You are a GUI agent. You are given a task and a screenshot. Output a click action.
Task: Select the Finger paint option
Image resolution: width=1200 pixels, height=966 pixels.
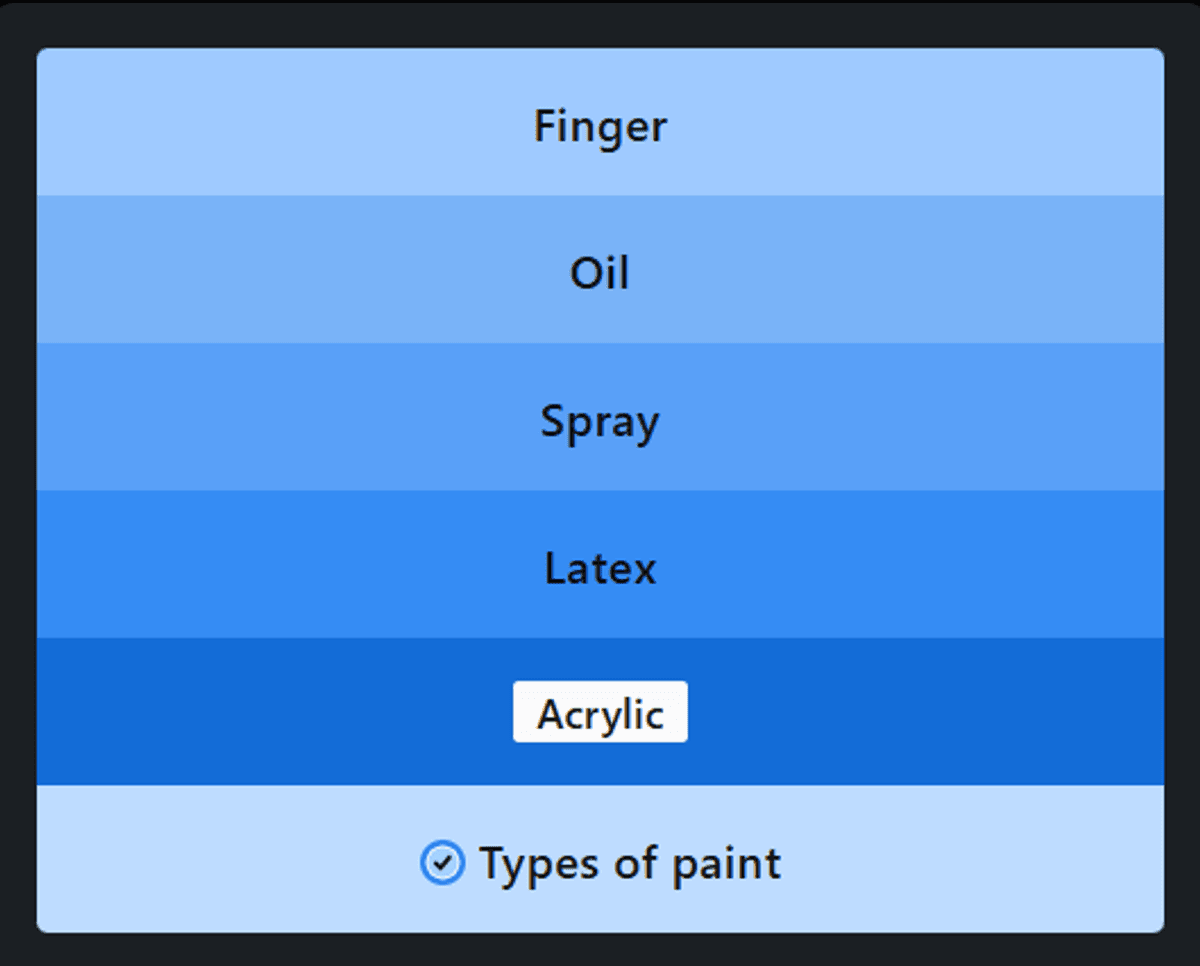coord(600,126)
